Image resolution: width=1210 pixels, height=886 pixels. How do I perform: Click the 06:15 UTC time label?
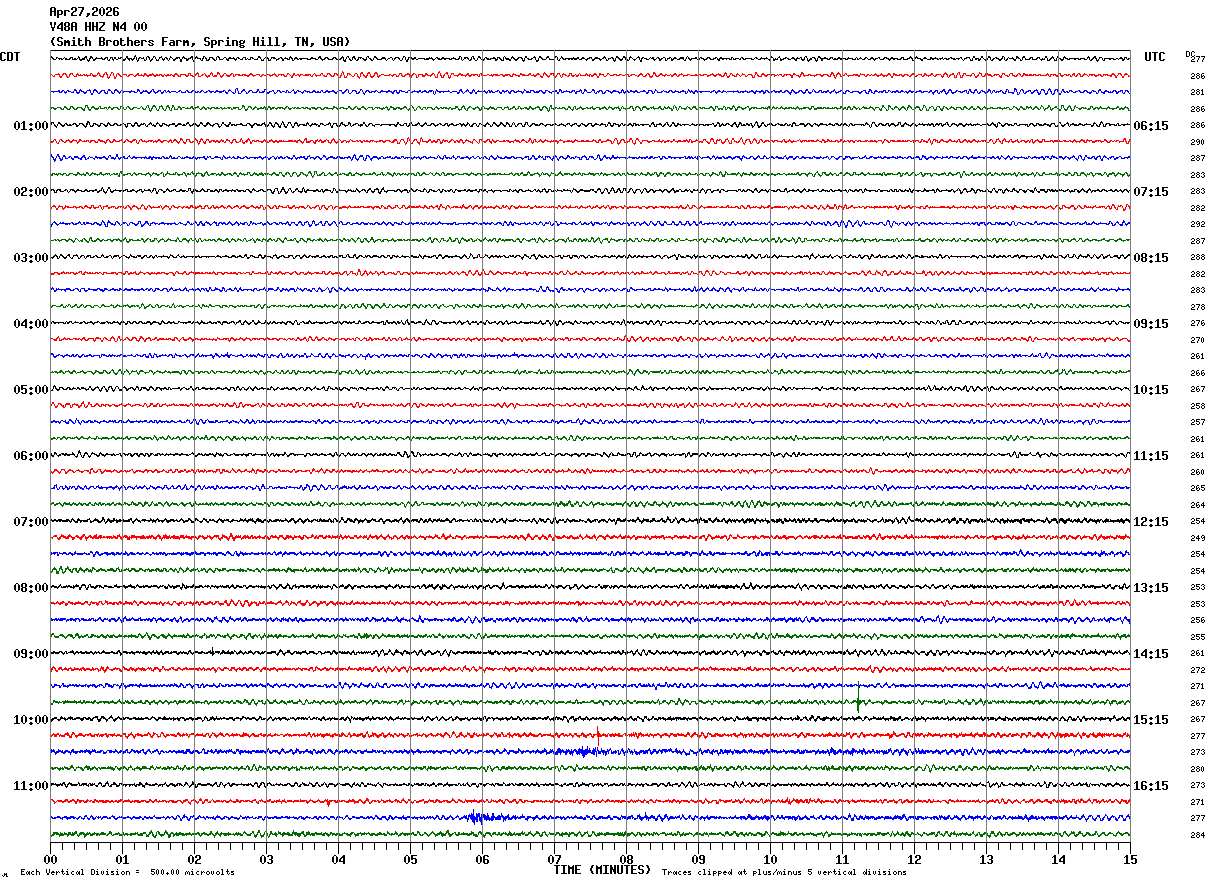tap(1151, 126)
